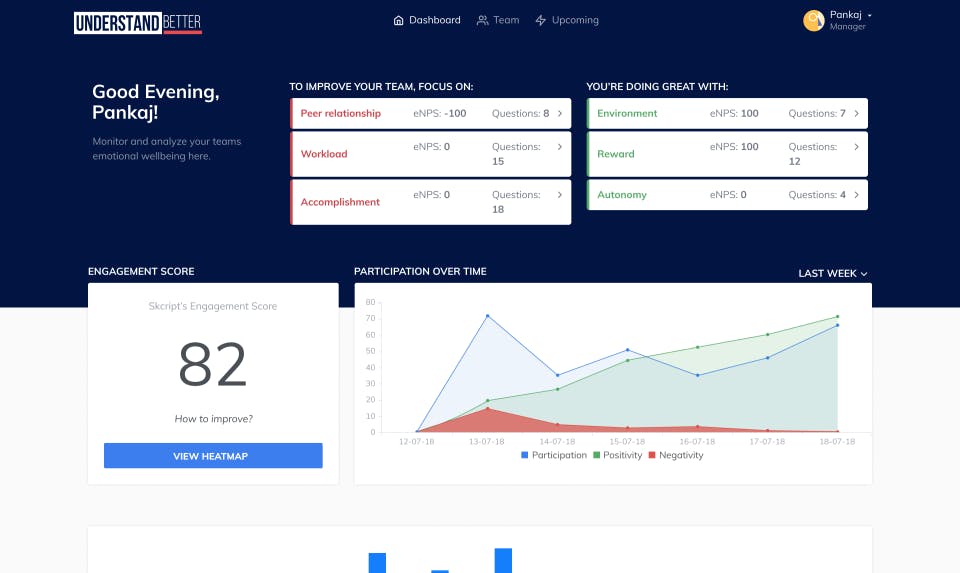Click the red Negativity legend swatch
The image size is (960, 573).
coord(652,455)
